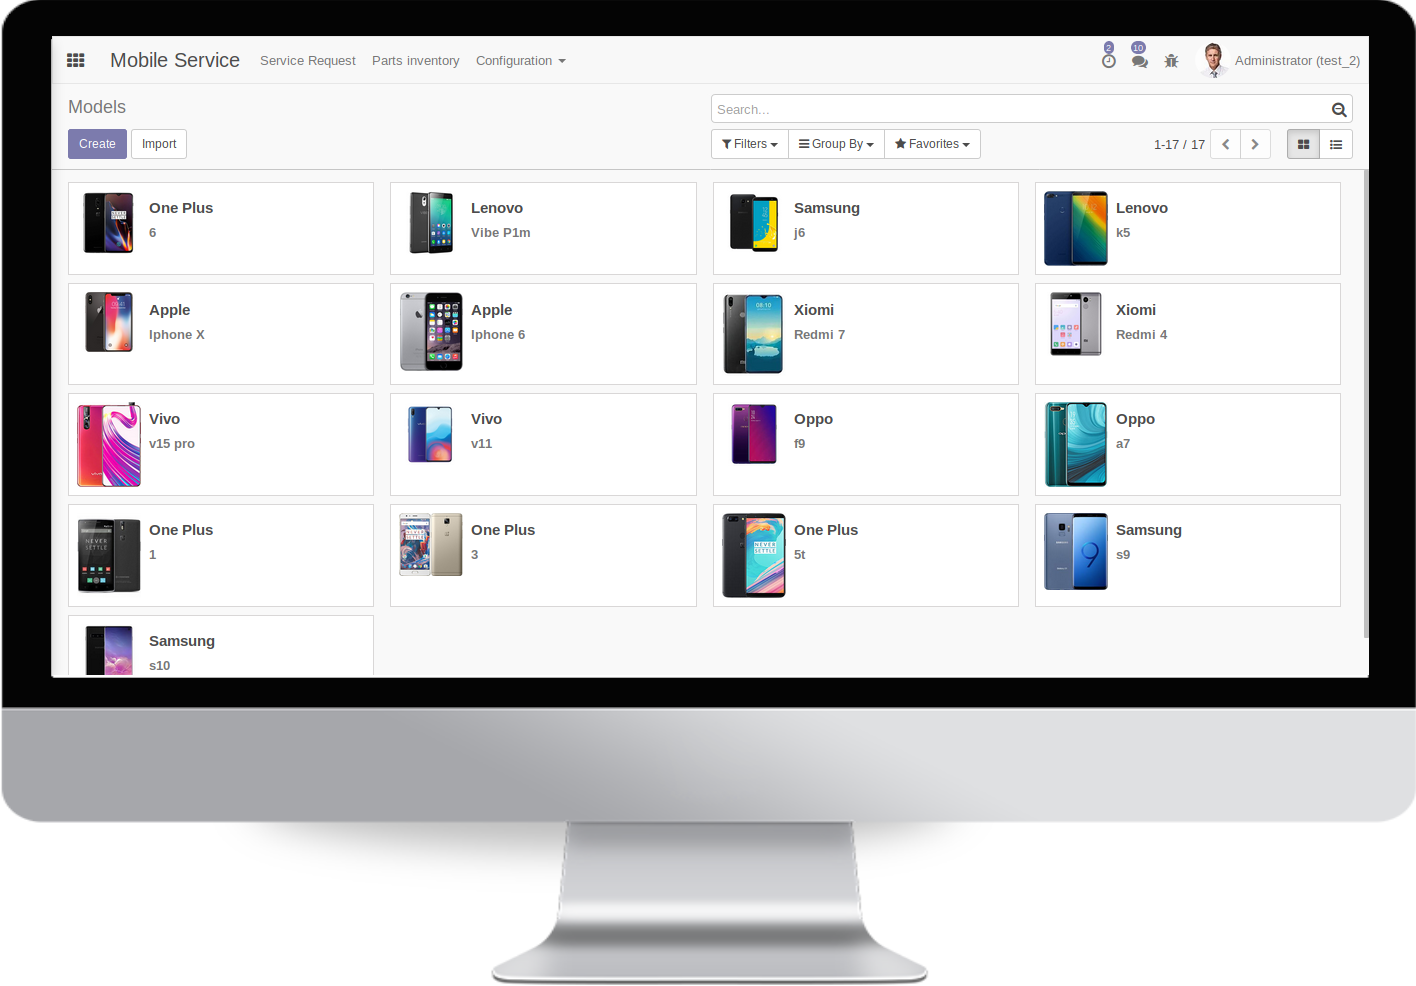Click the Mobile Service app title
Image resolution: width=1416 pixels, height=986 pixels.
[x=175, y=60]
